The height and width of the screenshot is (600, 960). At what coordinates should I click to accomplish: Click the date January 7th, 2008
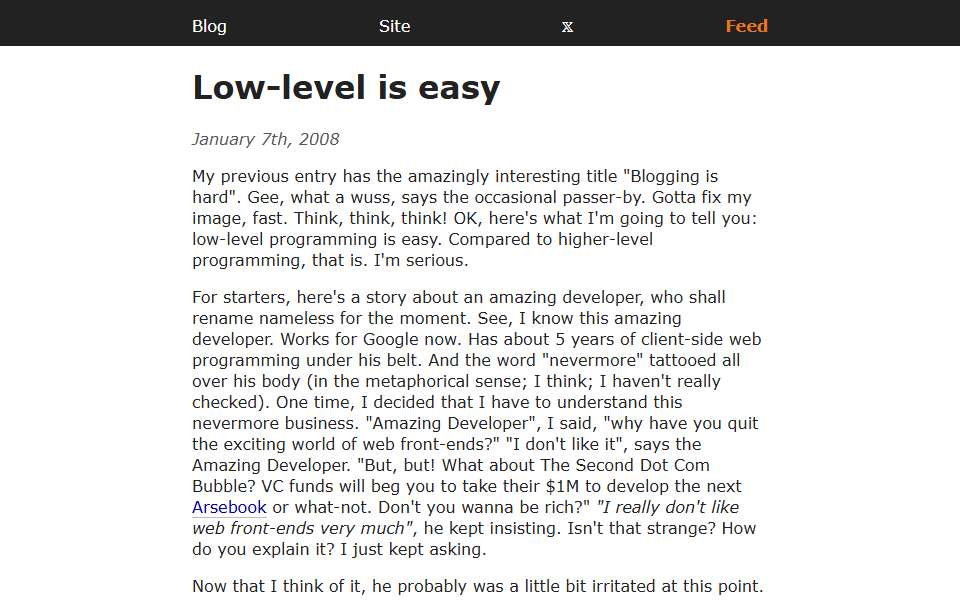pos(266,140)
